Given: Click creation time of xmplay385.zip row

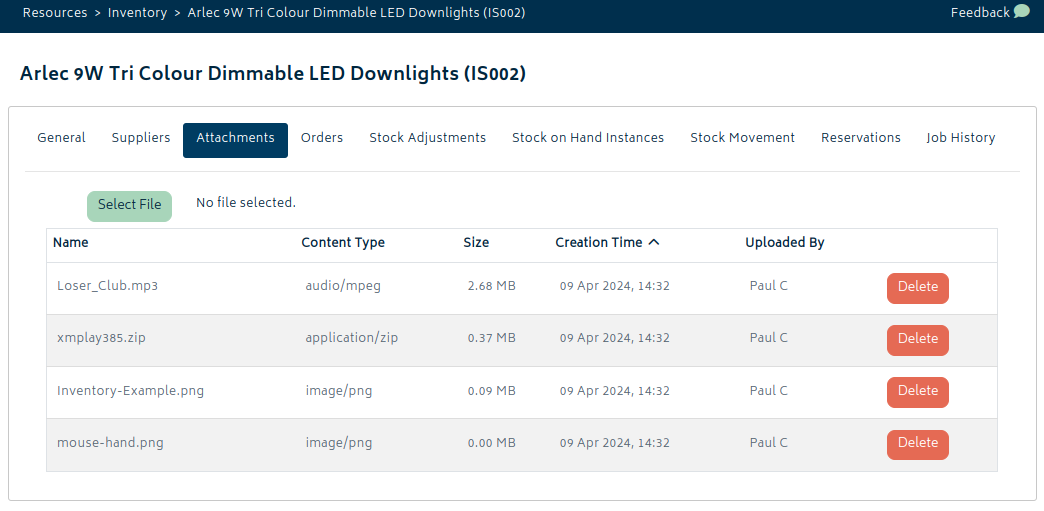Looking at the screenshot, I should click(615, 338).
